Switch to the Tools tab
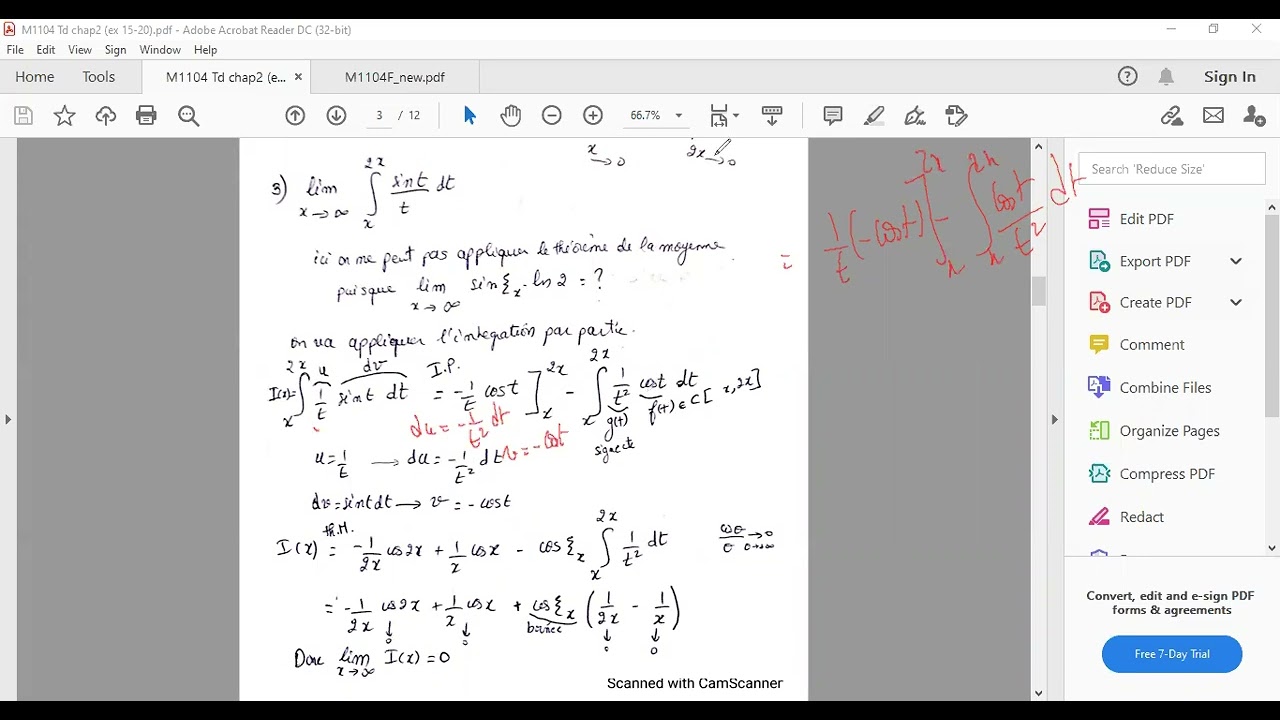 tap(99, 77)
